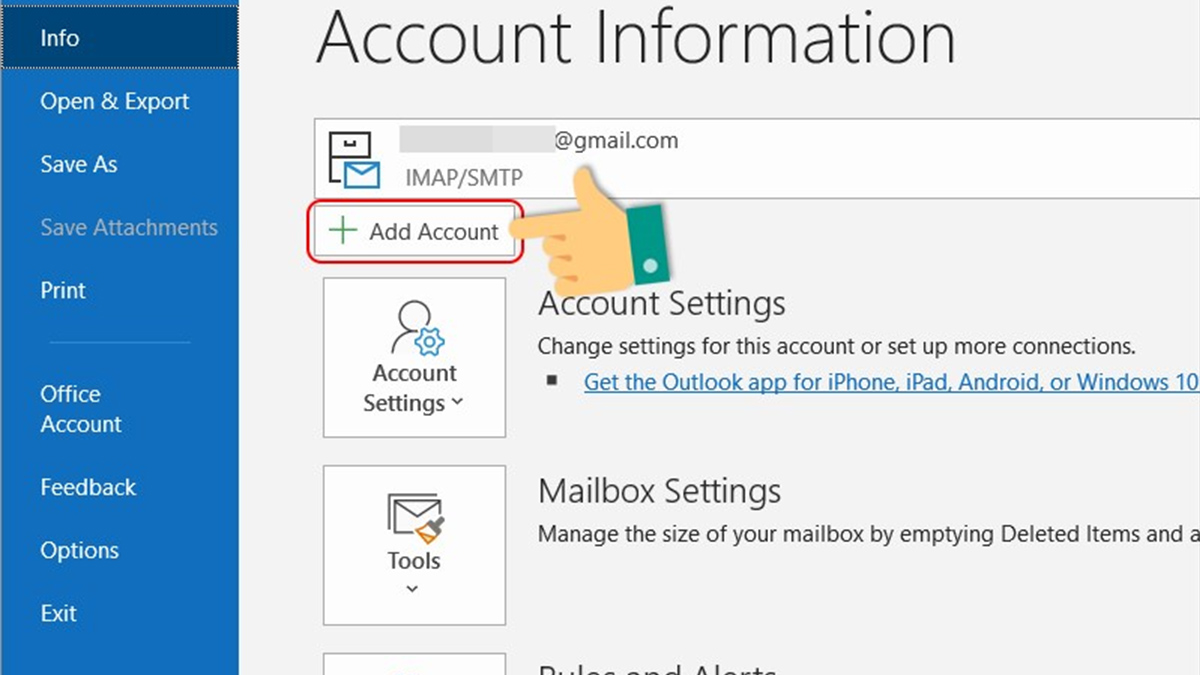Select the Info tab in sidebar
Image resolution: width=1200 pixels, height=675 pixels.
coord(60,38)
